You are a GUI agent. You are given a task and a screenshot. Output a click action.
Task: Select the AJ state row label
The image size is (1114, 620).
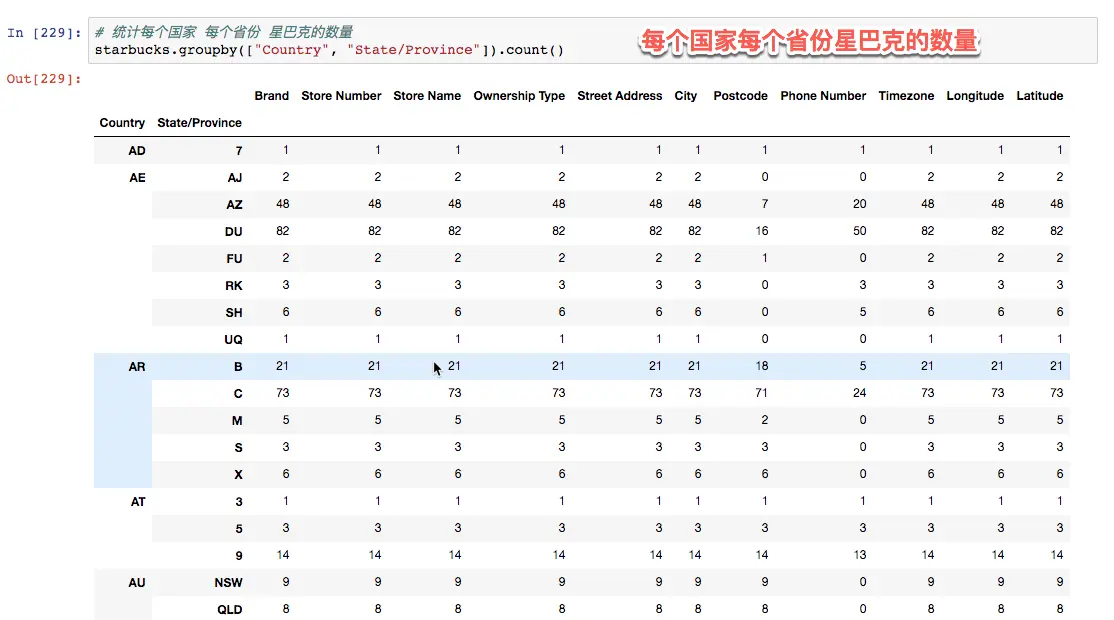coord(234,178)
